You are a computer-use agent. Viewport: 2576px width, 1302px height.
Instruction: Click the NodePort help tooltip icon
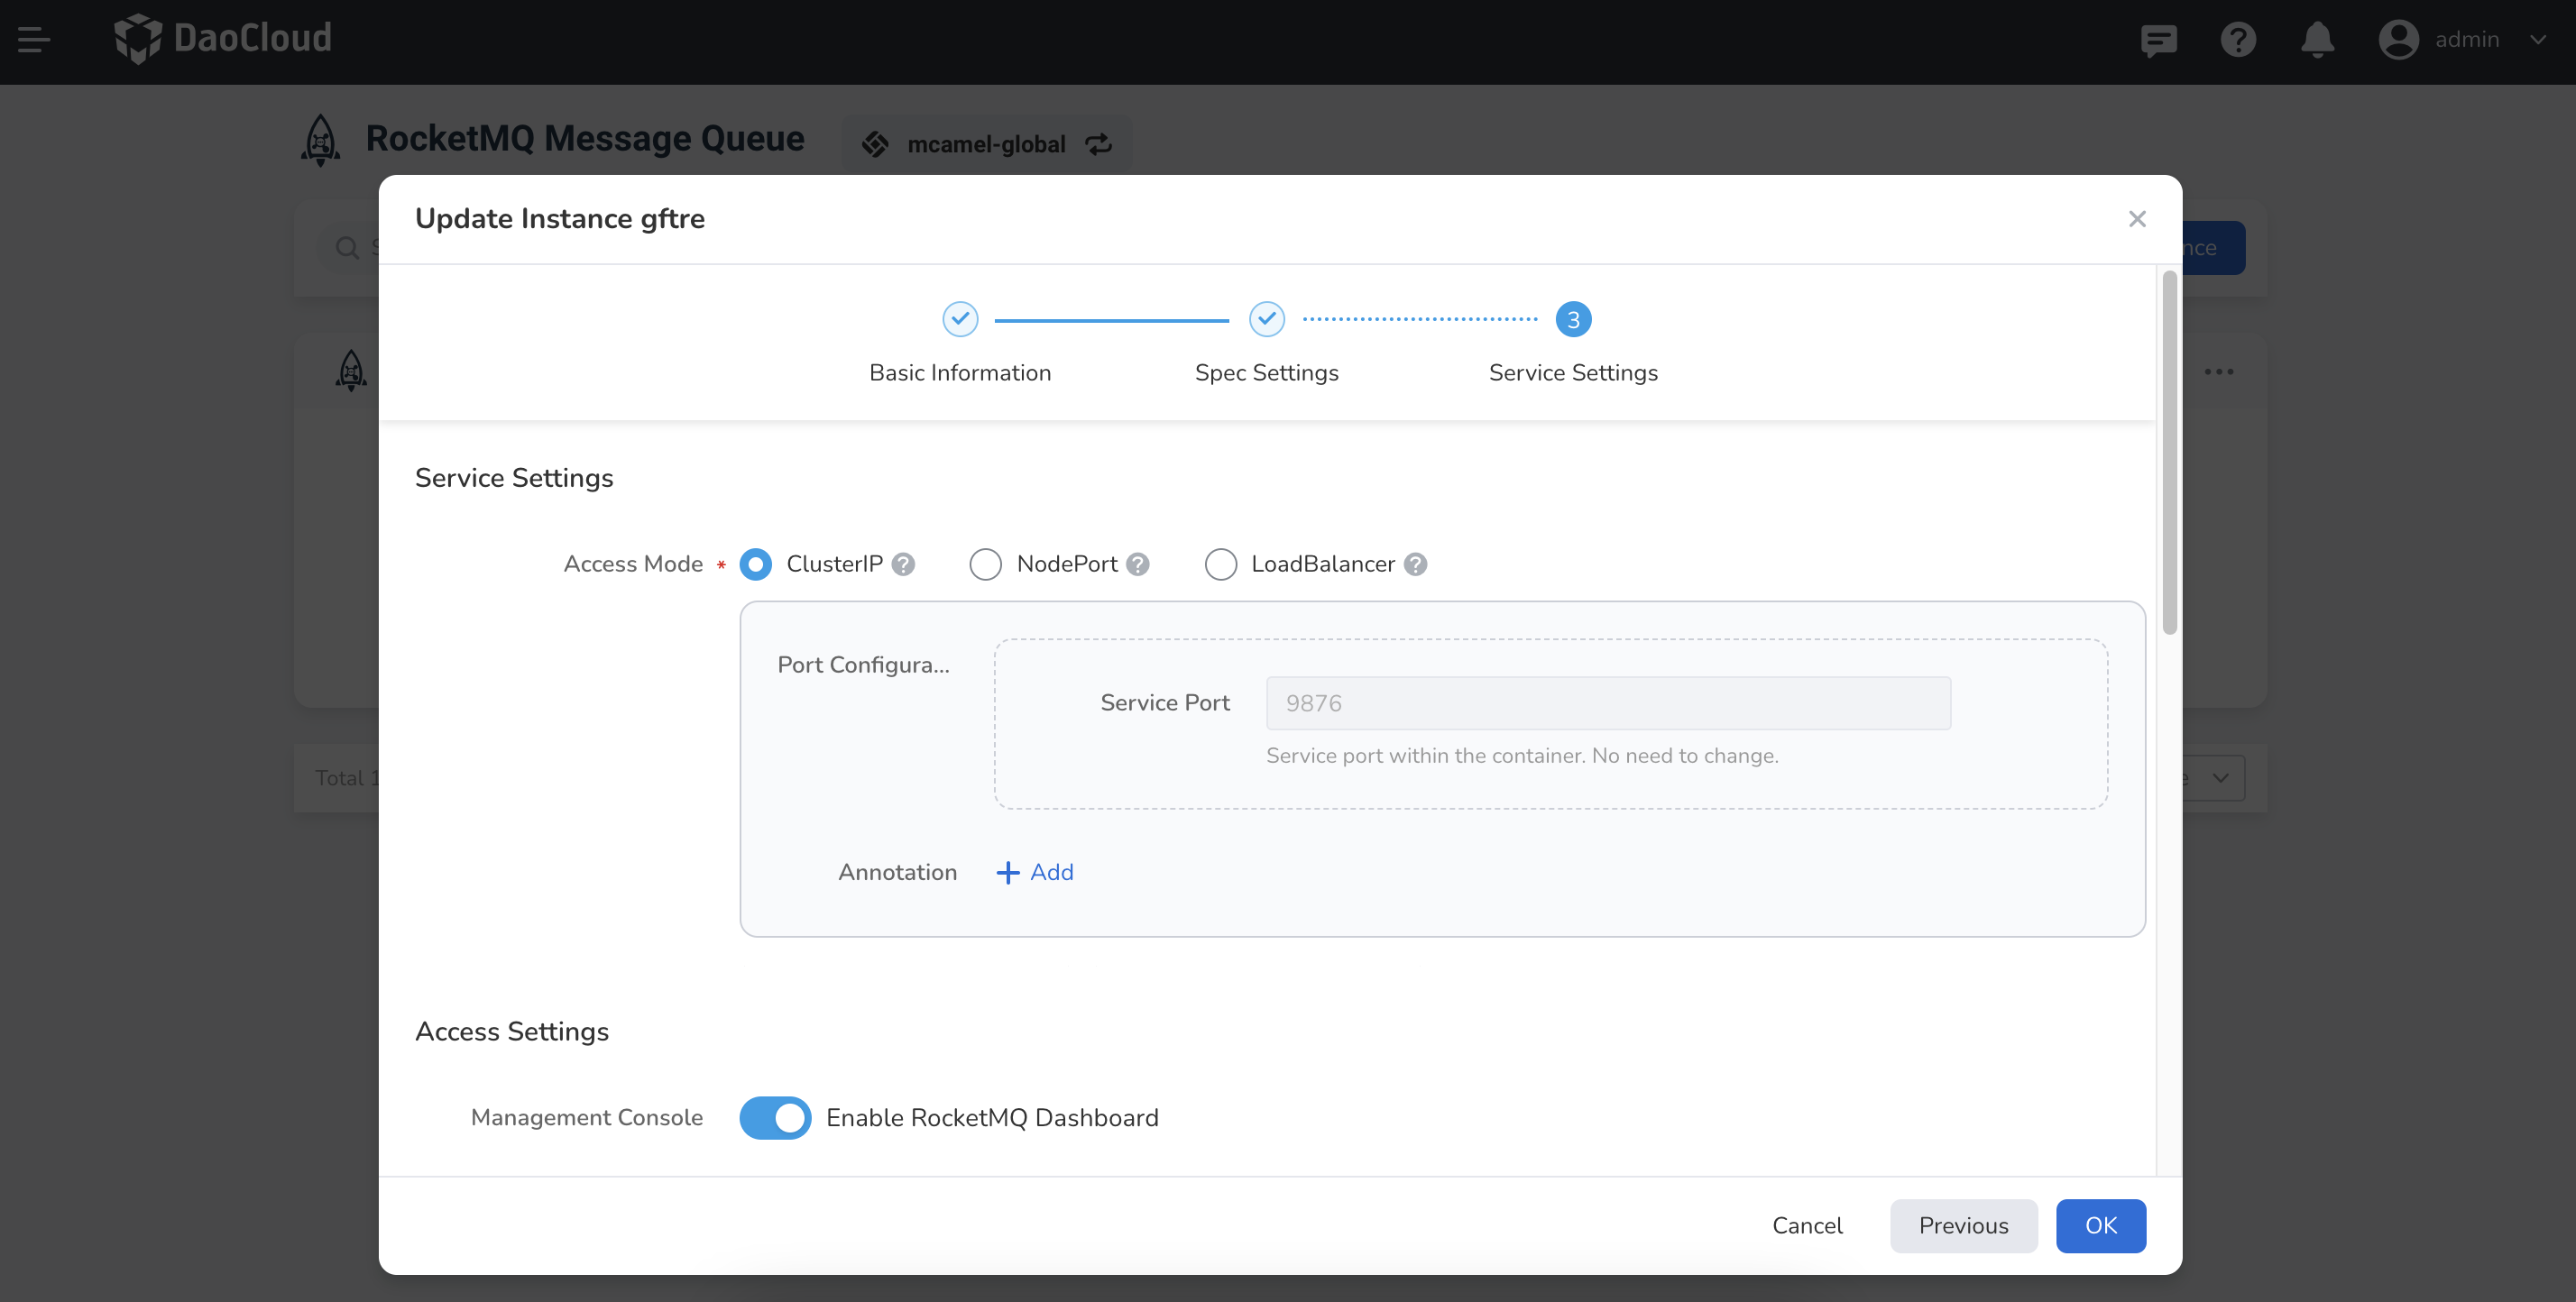1137,564
